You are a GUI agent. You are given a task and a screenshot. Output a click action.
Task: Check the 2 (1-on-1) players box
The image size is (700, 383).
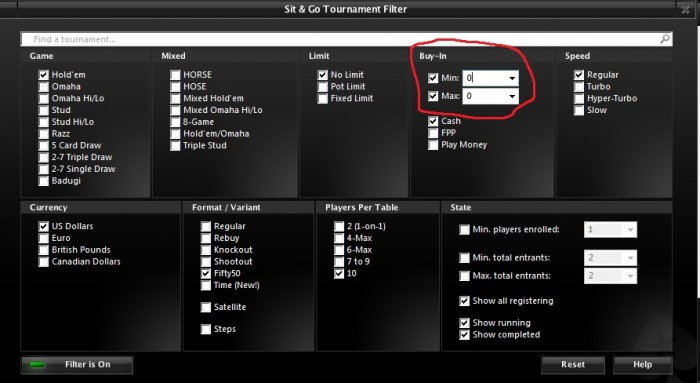(339, 226)
